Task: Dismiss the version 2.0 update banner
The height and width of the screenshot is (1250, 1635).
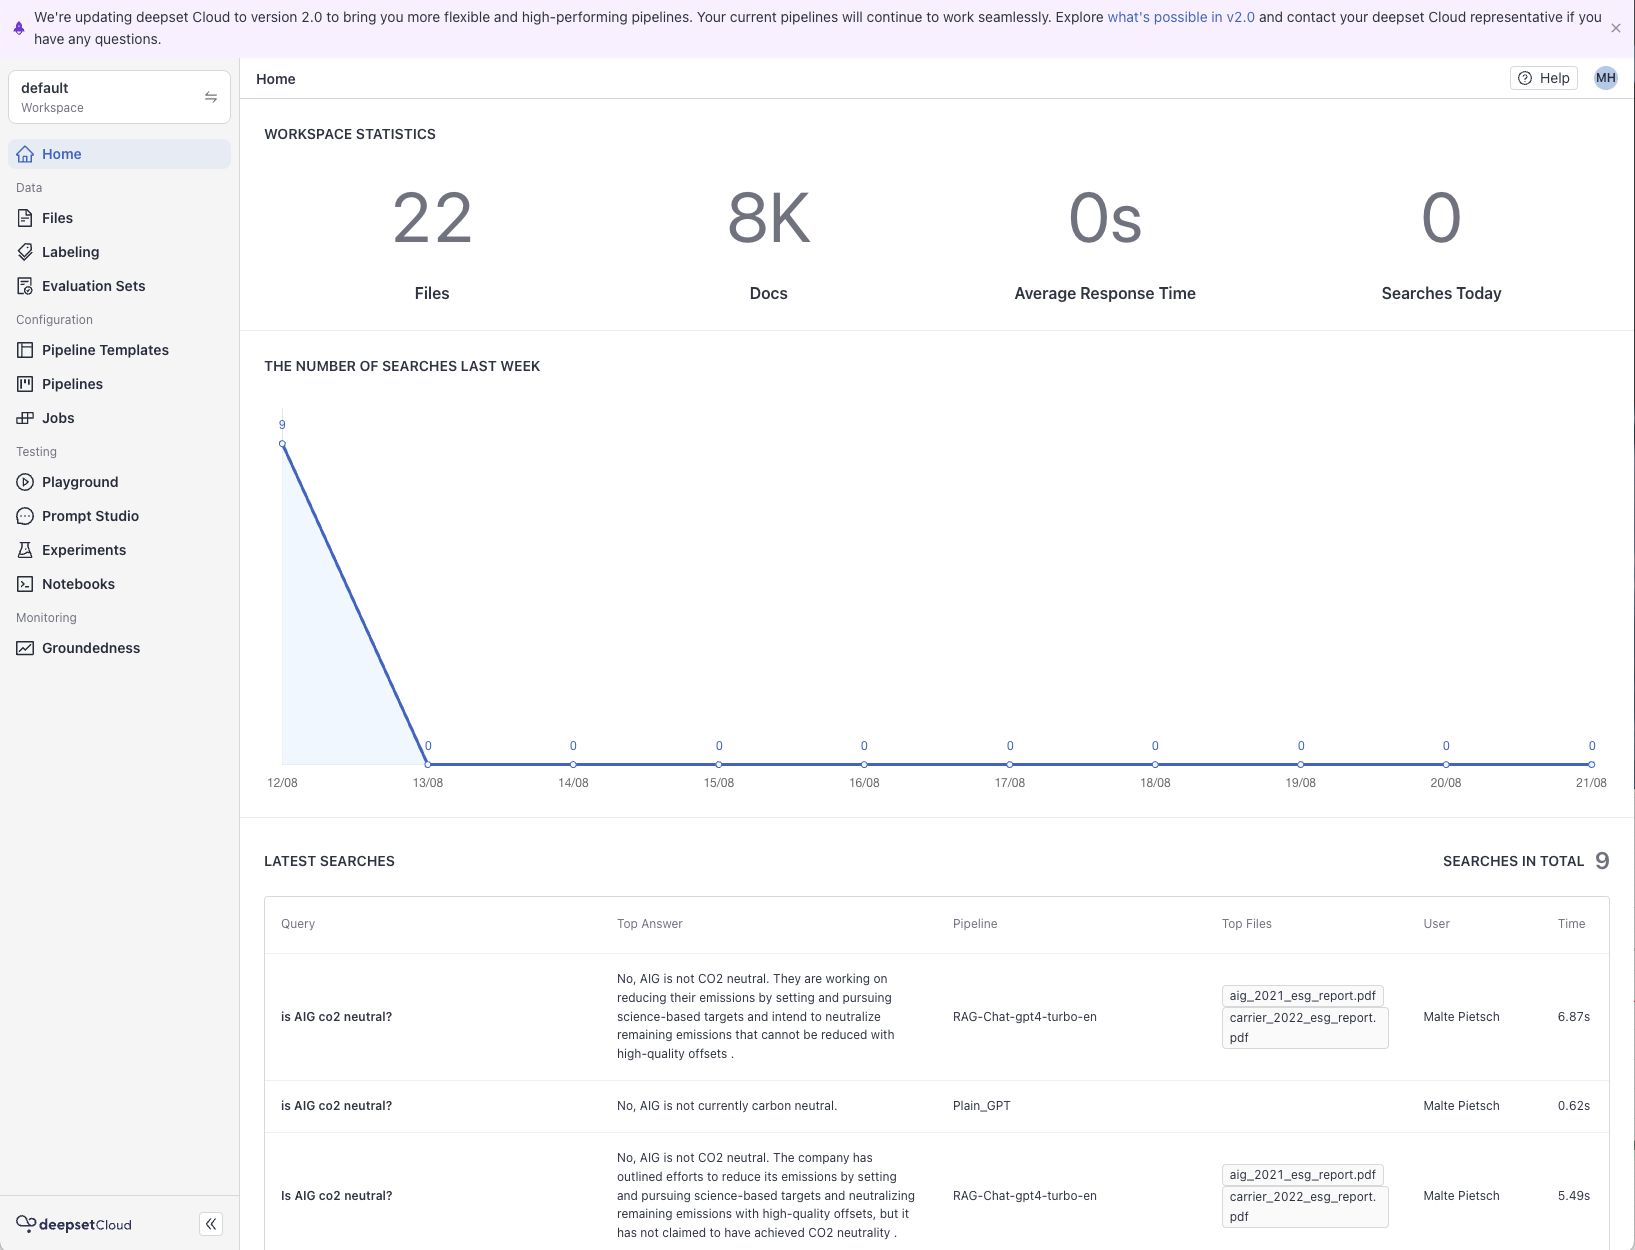Action: [1615, 28]
